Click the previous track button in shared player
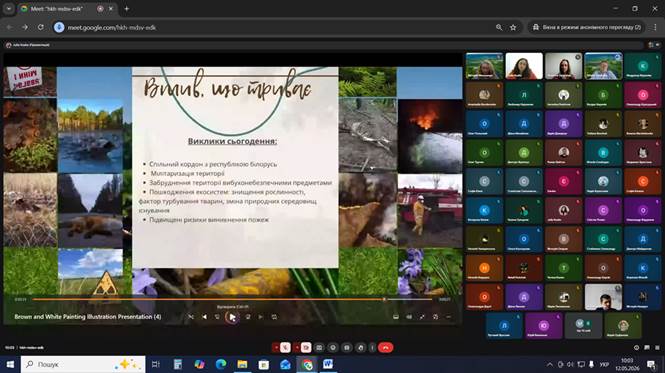Image resolution: width=665 pixels, height=373 pixels. (x=204, y=317)
